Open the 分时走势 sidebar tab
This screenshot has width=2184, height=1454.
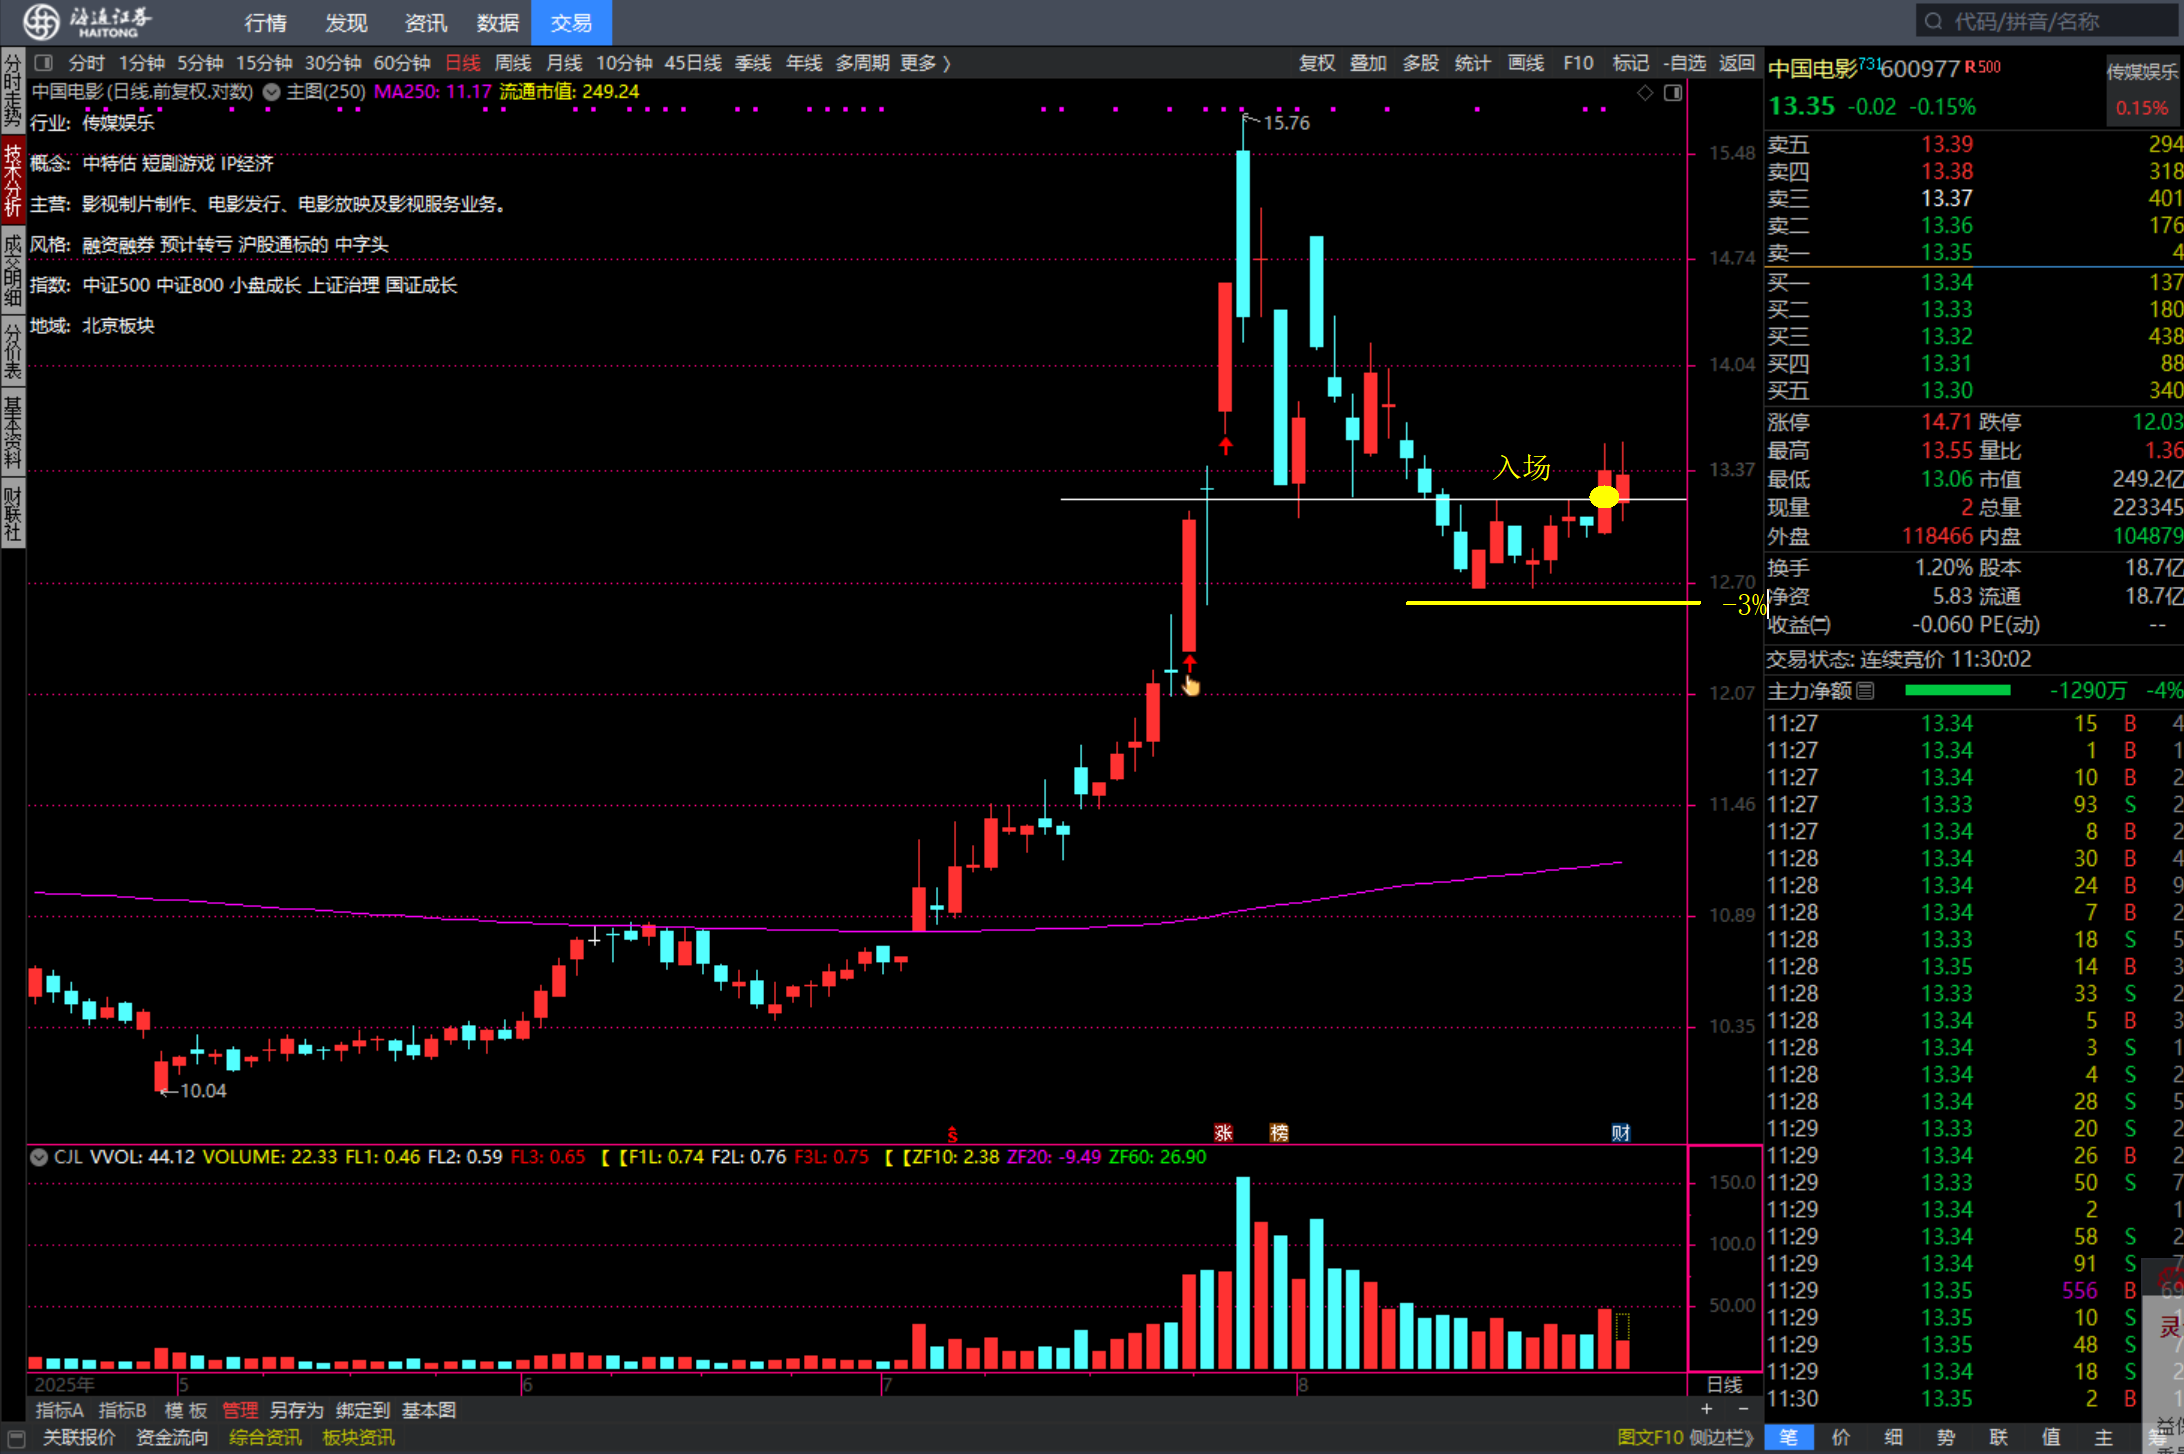pyautogui.click(x=12, y=91)
